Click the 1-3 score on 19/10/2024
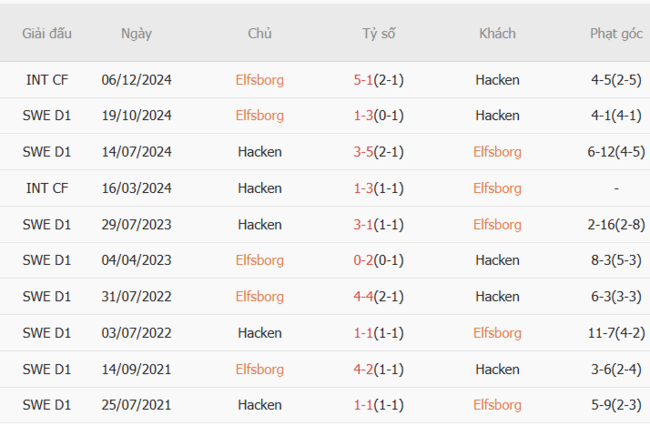650x426 pixels. pyautogui.click(x=364, y=115)
